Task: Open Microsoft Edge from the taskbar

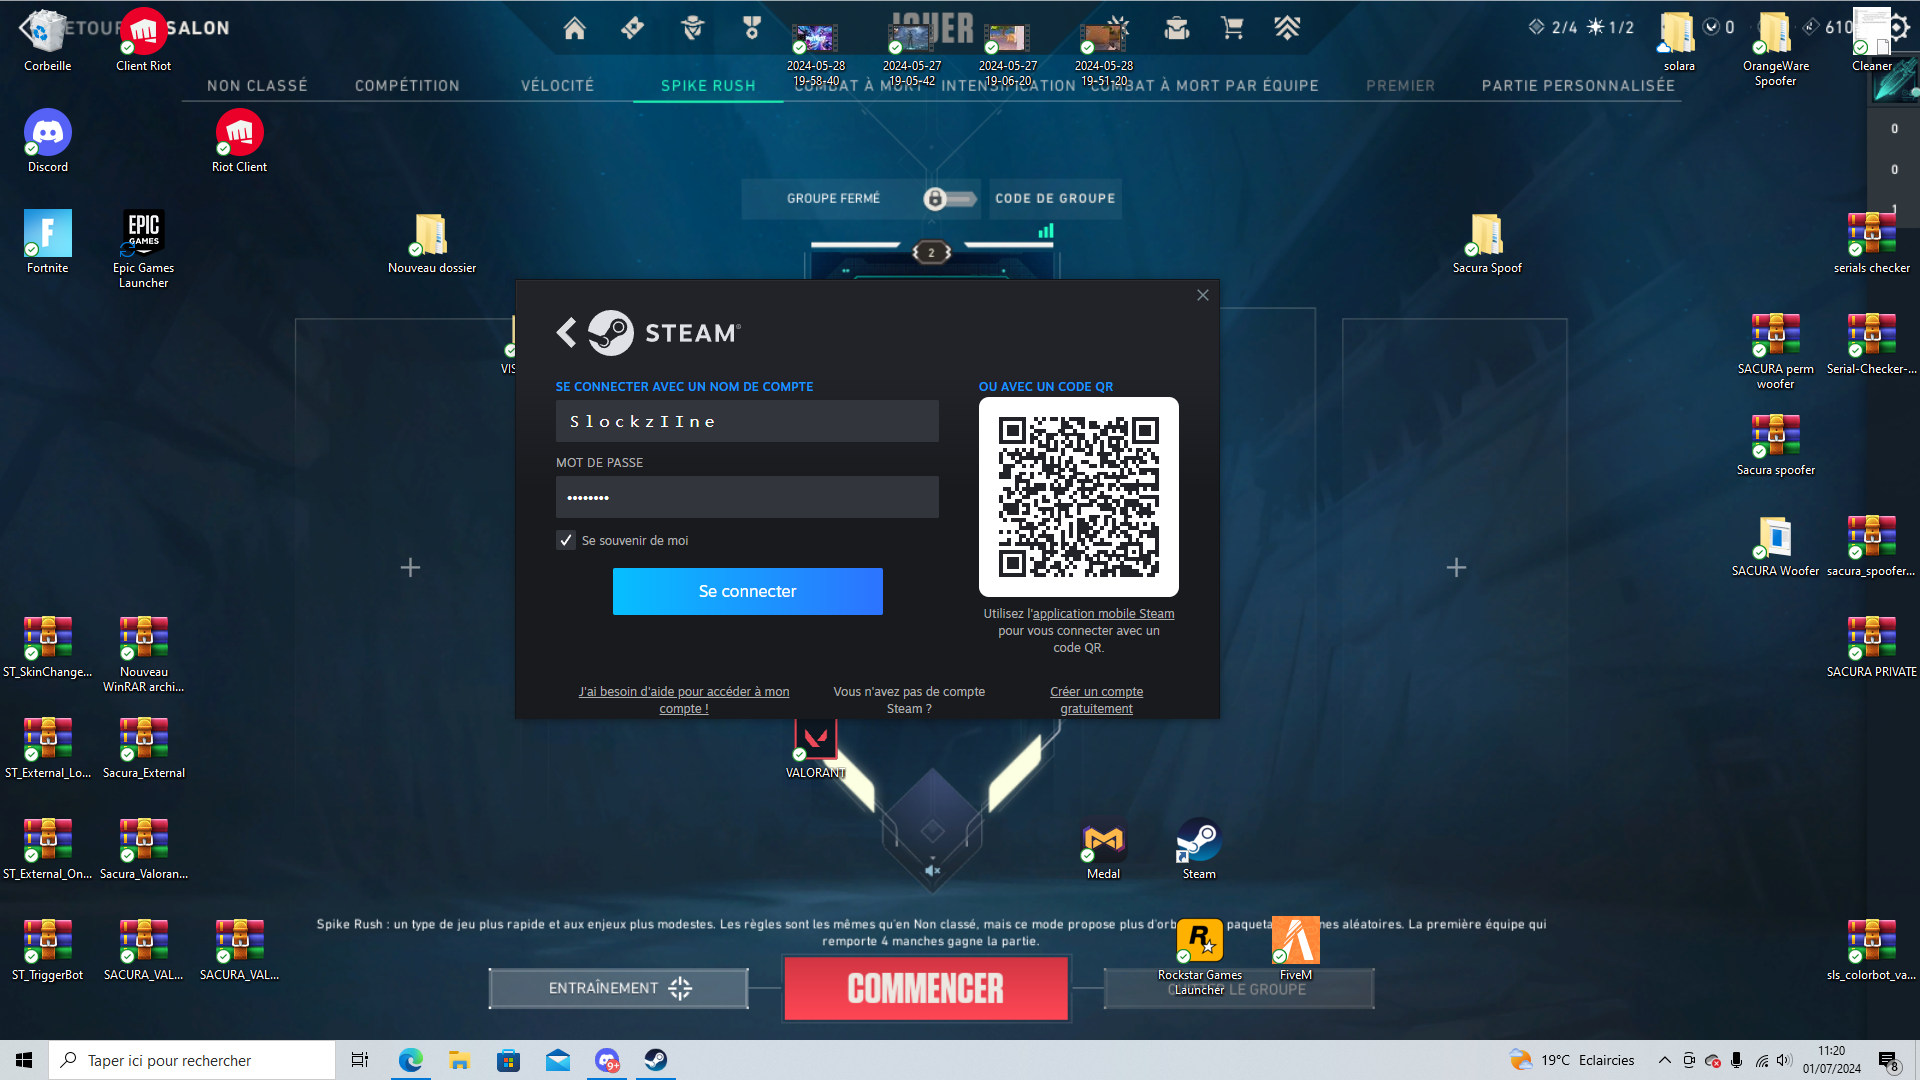Action: [410, 1060]
